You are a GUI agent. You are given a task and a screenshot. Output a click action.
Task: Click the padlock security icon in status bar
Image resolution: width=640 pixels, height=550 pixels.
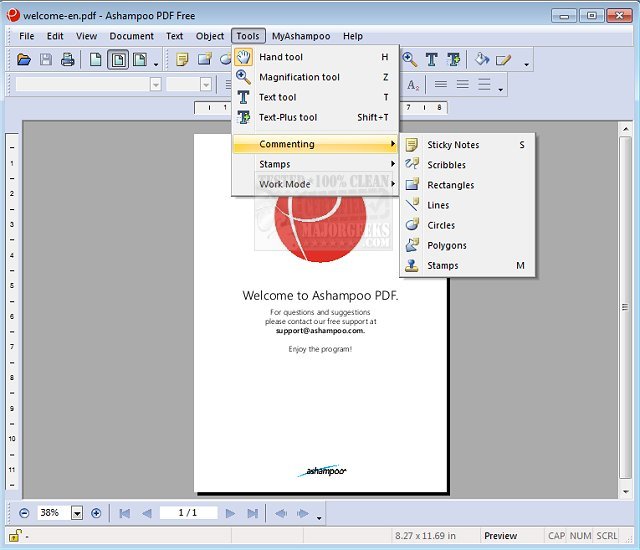15,536
